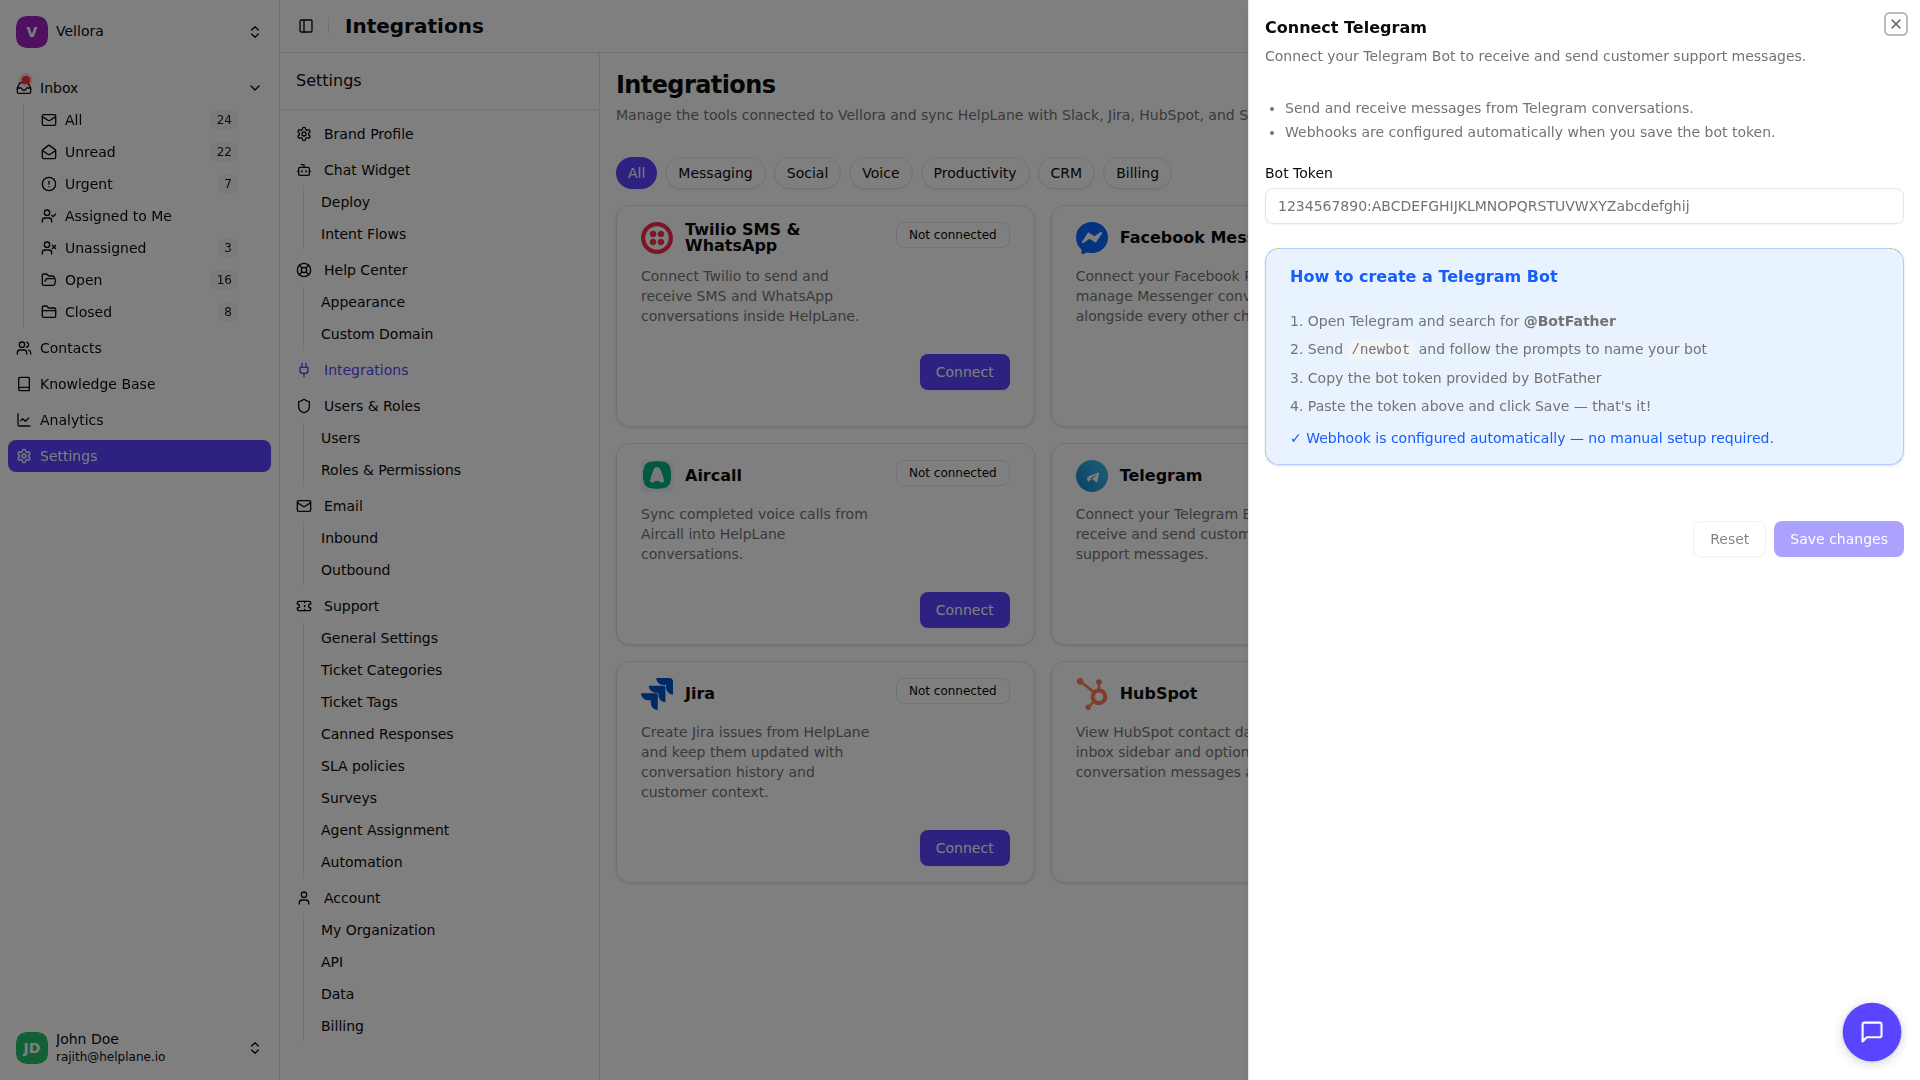Click the Analytics chart icon

coord(24,420)
